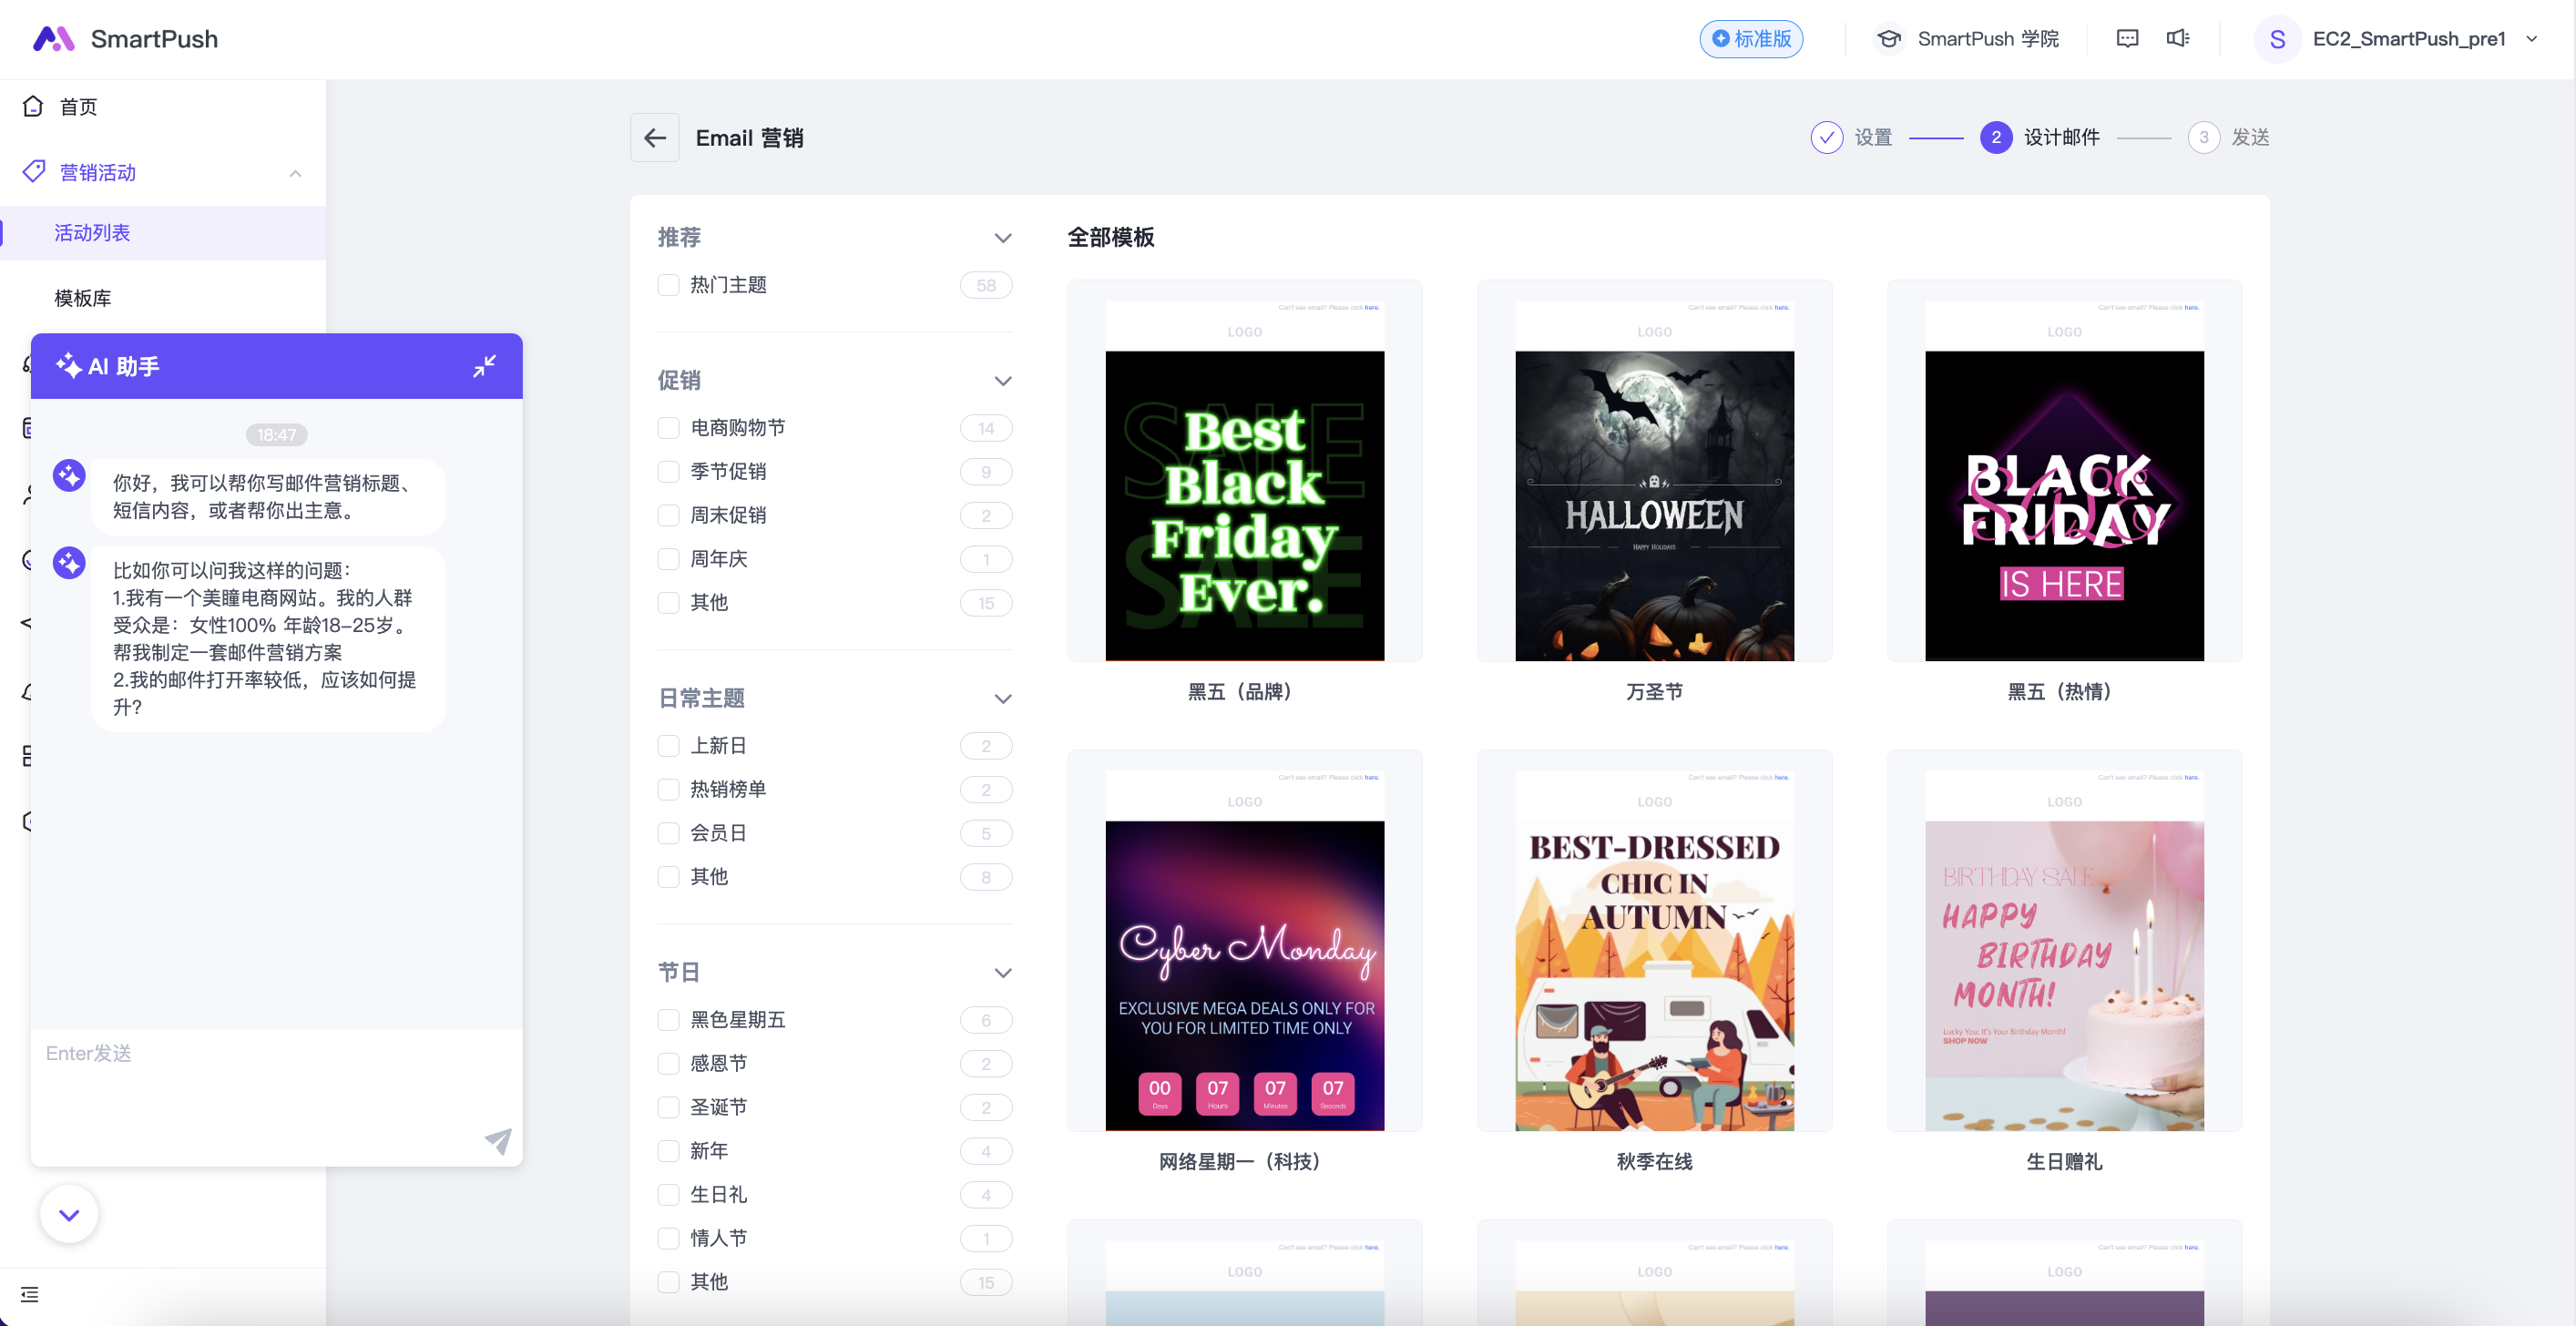Check the 热销榜单 filter
Viewport: 2576px width, 1326px height.
[668, 790]
